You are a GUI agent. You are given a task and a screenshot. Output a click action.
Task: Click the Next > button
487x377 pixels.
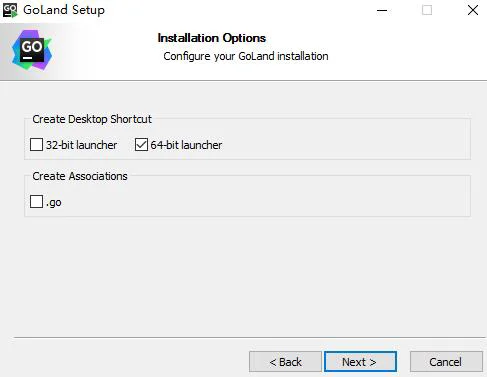pyautogui.click(x=360, y=362)
